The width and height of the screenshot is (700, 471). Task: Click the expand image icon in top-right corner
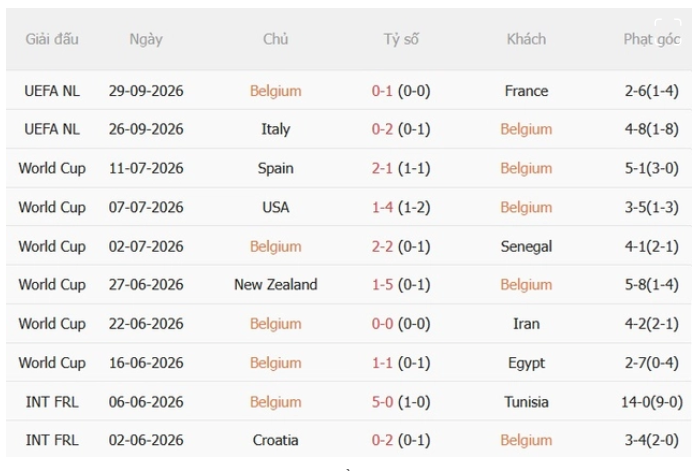668,31
